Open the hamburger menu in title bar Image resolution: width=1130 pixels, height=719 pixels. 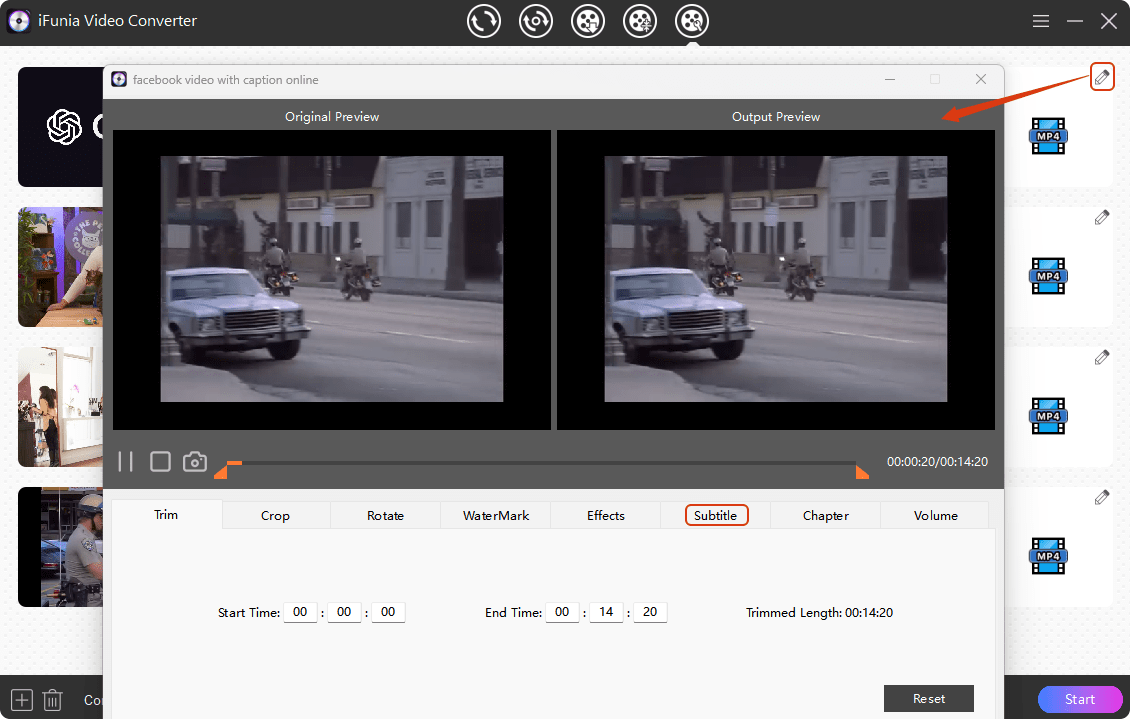click(1041, 21)
